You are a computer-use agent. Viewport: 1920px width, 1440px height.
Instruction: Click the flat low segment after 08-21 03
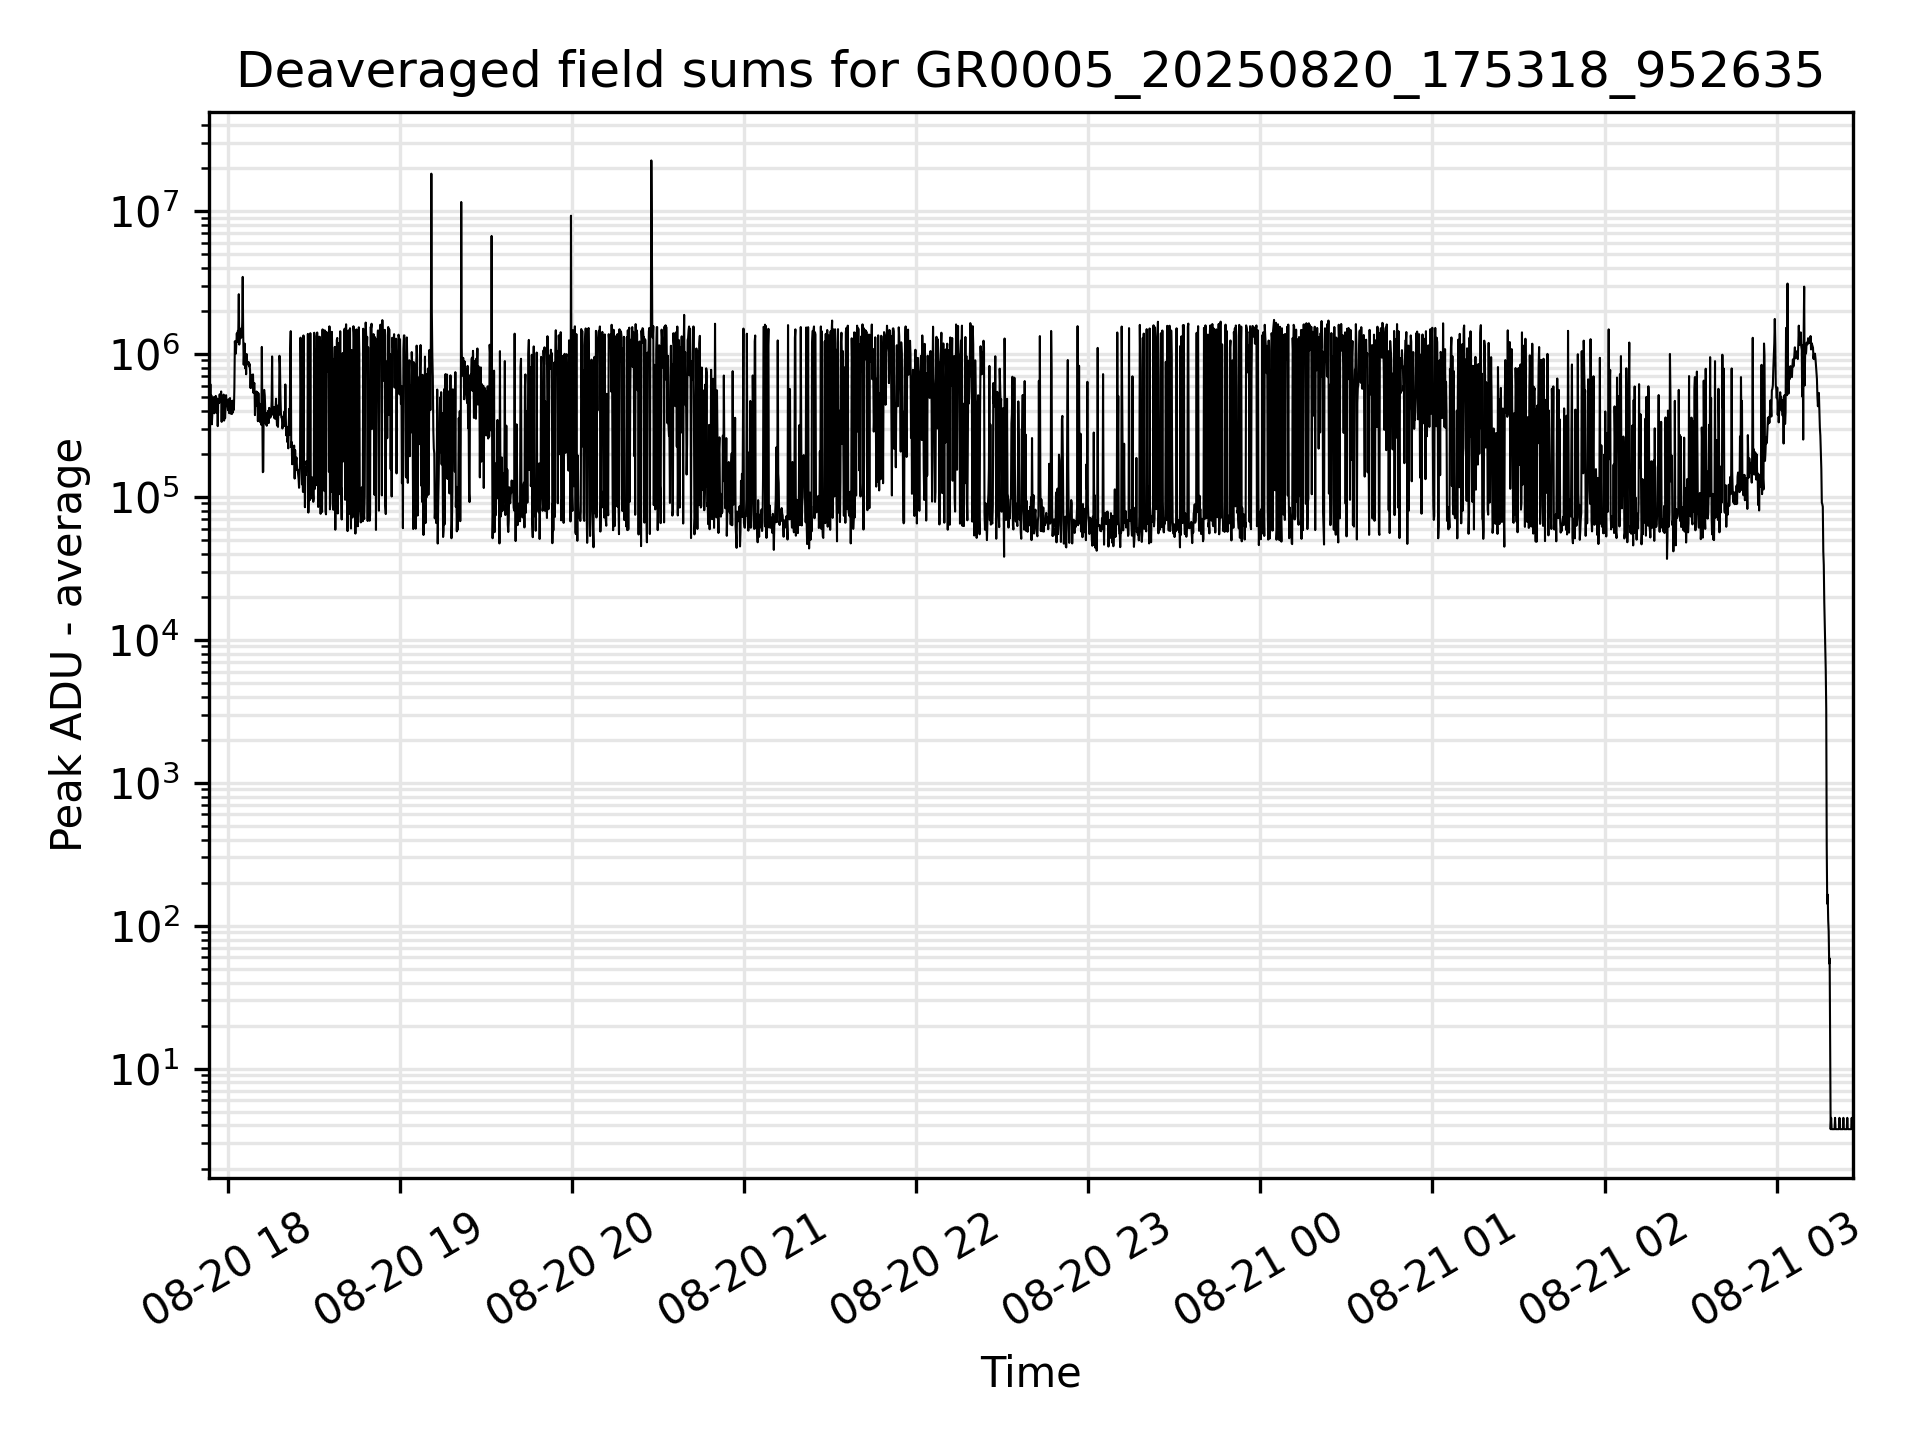tap(1841, 1124)
